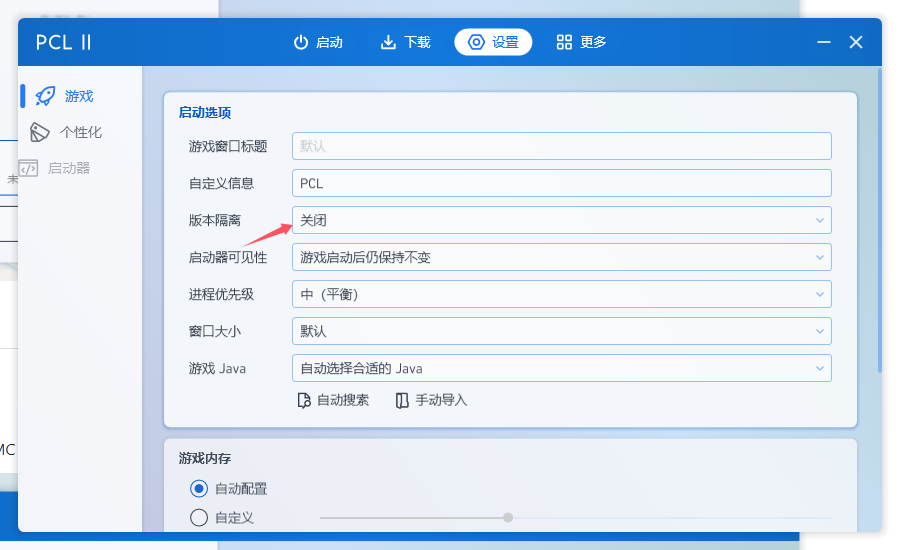Click the 游戏窗口标题 input field
This screenshot has width=900, height=550.
(561, 146)
